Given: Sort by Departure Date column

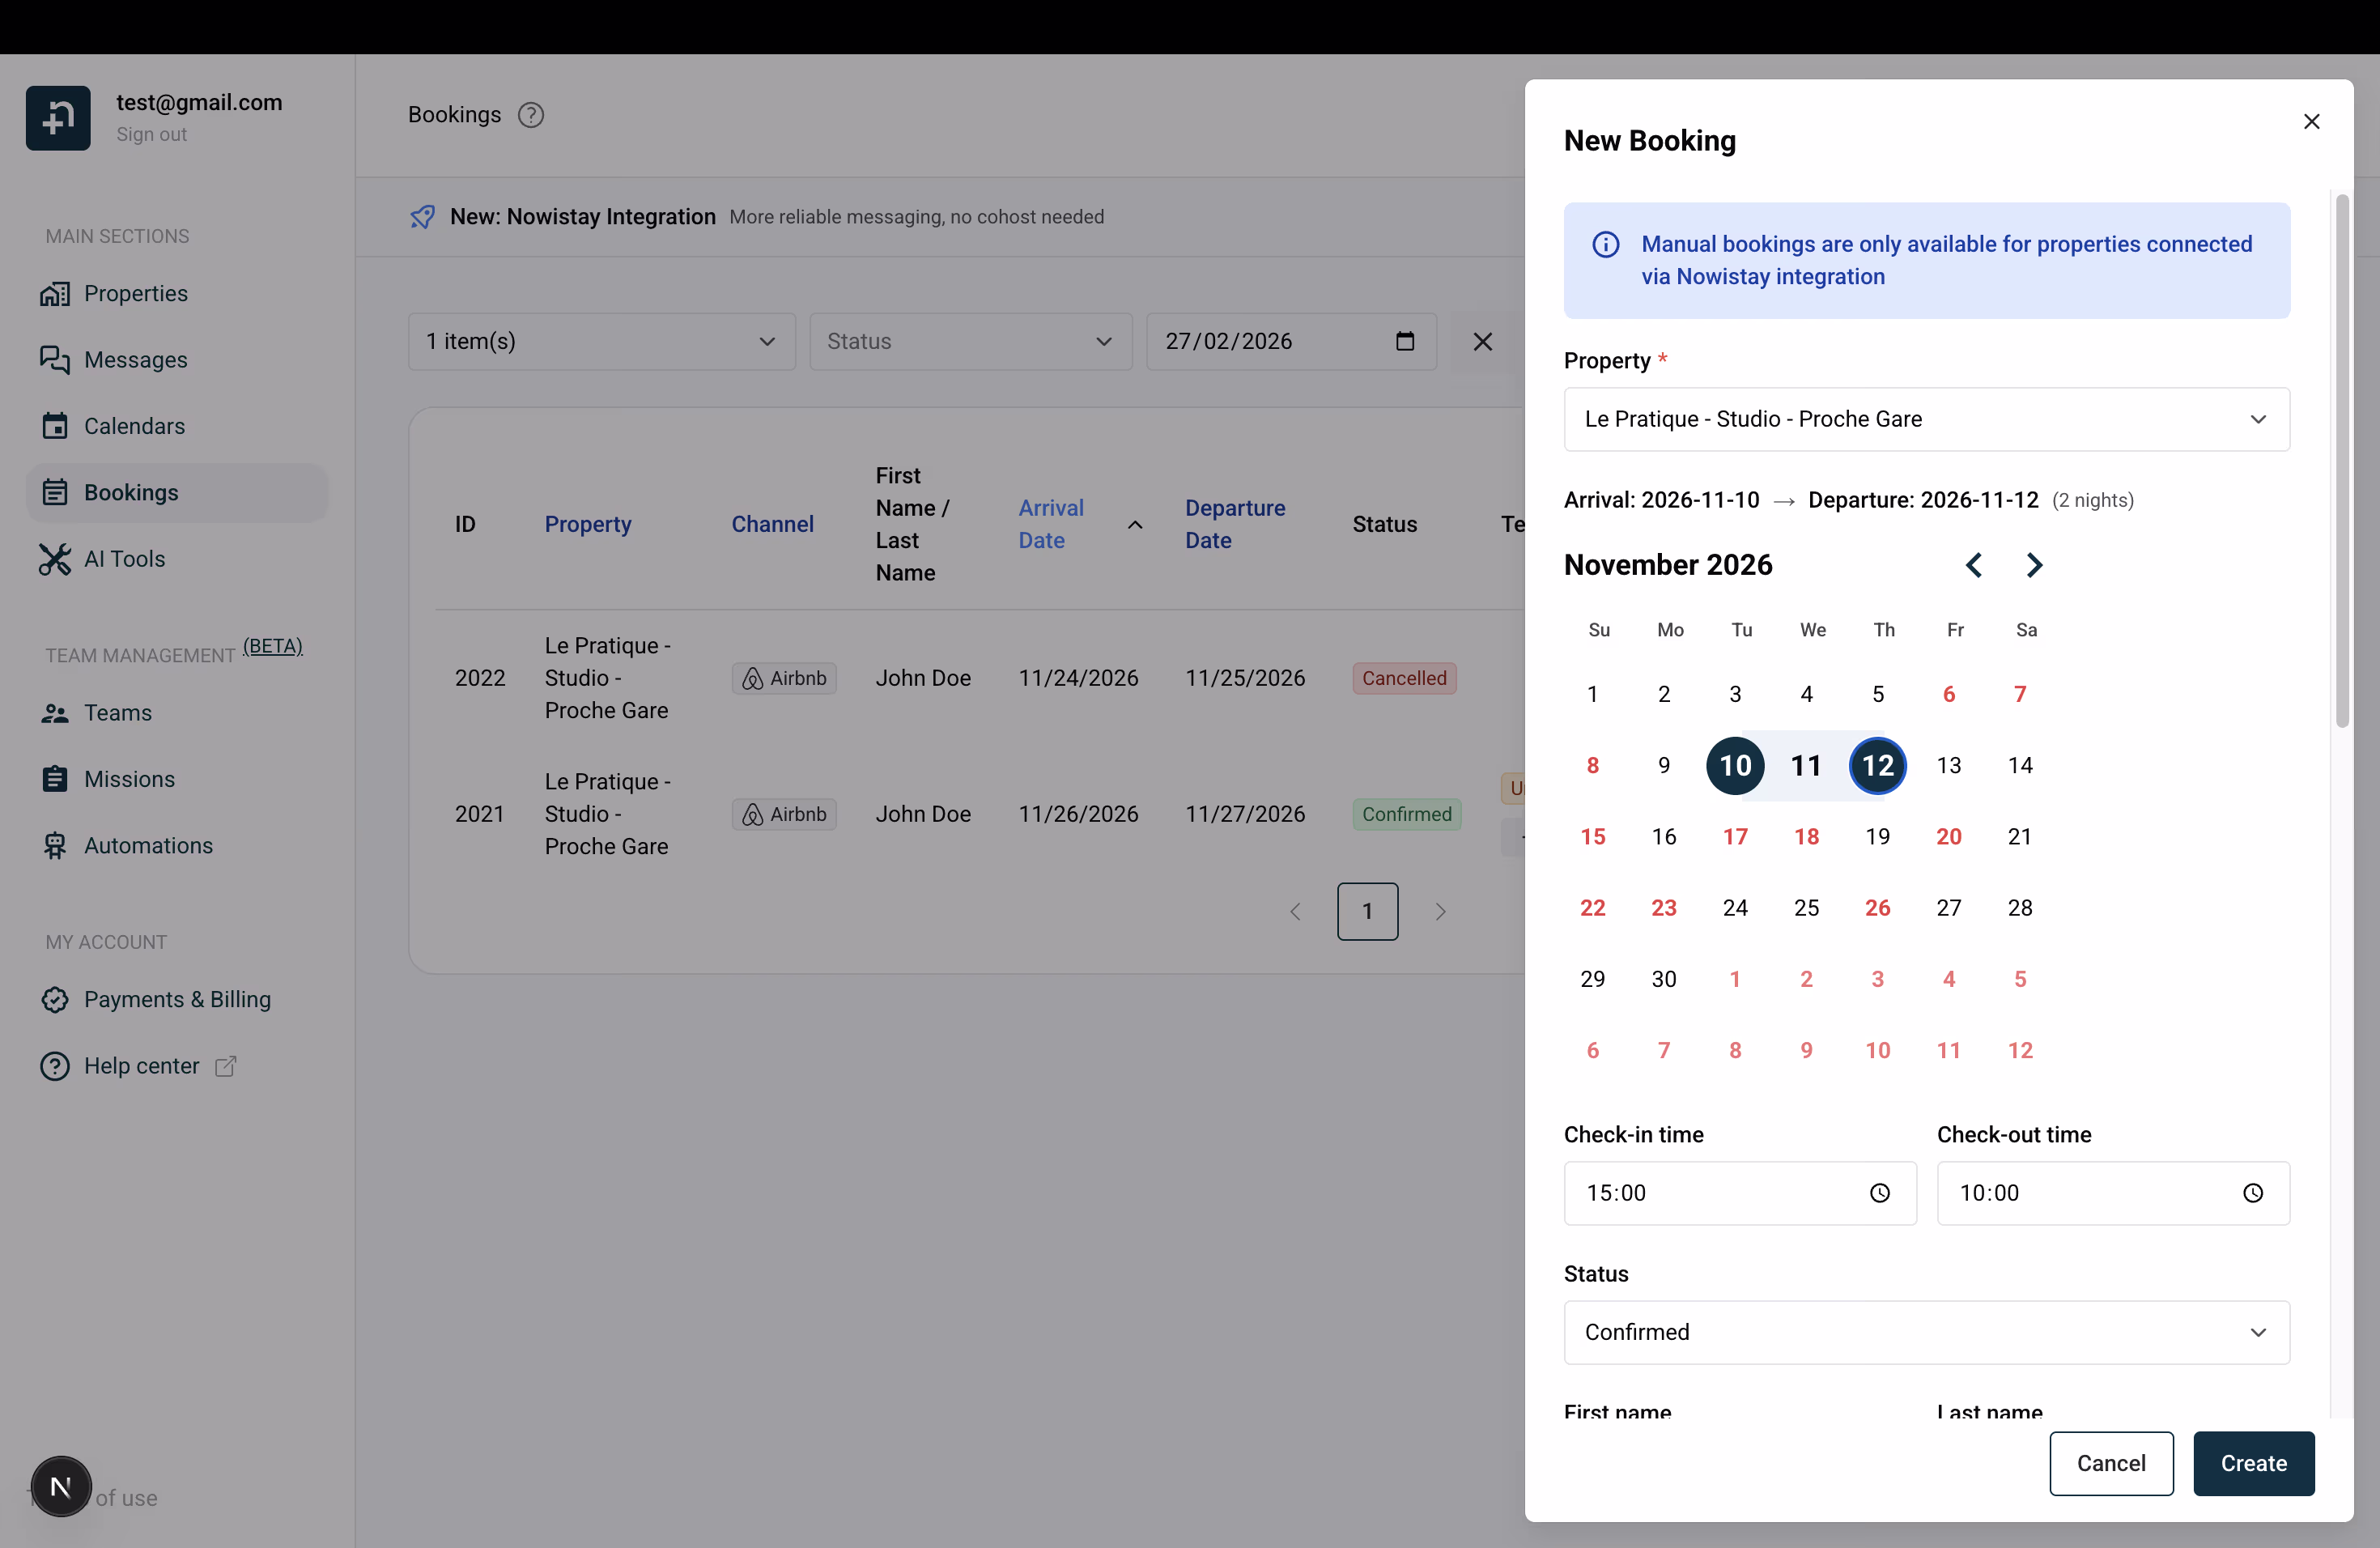Looking at the screenshot, I should [x=1235, y=525].
